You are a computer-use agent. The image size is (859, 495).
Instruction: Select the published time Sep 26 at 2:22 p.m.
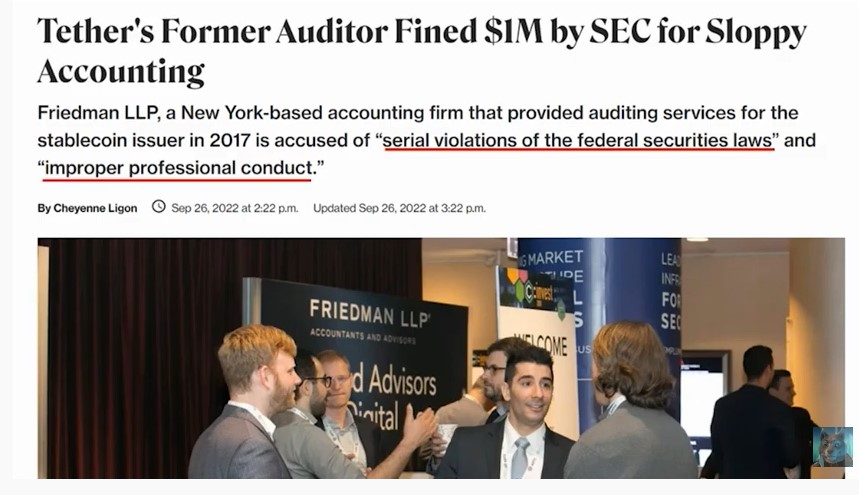[x=236, y=208]
